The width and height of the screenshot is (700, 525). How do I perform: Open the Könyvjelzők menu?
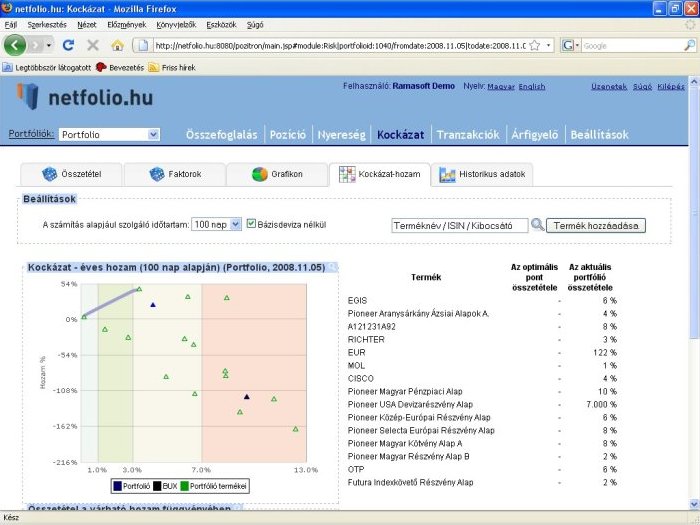click(x=176, y=25)
